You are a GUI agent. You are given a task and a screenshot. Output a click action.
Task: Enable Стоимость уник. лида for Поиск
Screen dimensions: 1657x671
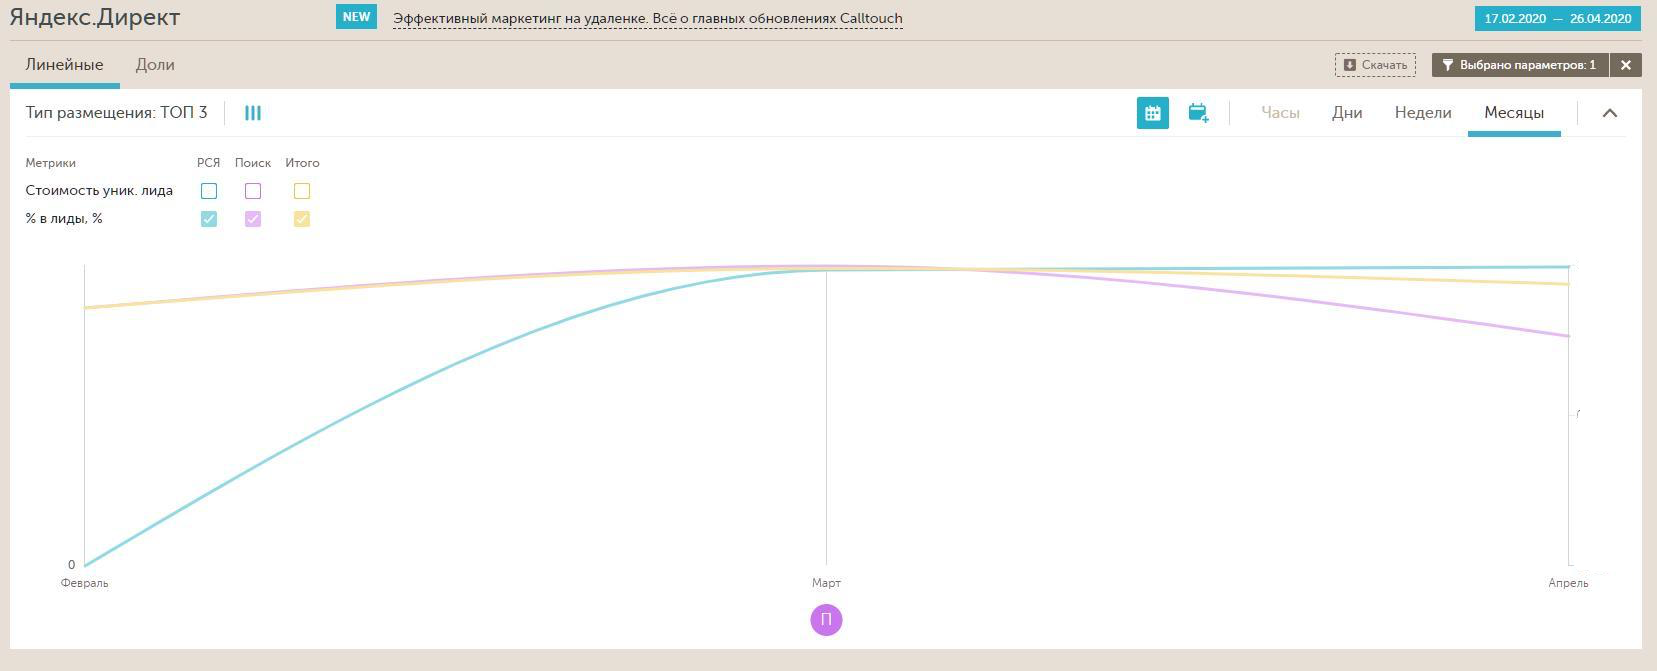coord(253,191)
